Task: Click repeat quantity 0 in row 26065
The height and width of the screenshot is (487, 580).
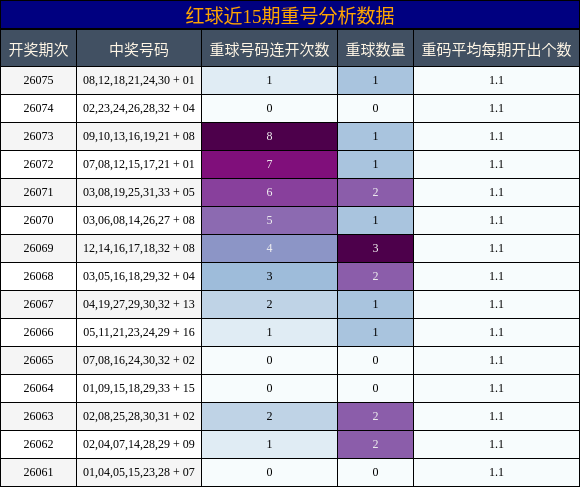Action: (375, 360)
